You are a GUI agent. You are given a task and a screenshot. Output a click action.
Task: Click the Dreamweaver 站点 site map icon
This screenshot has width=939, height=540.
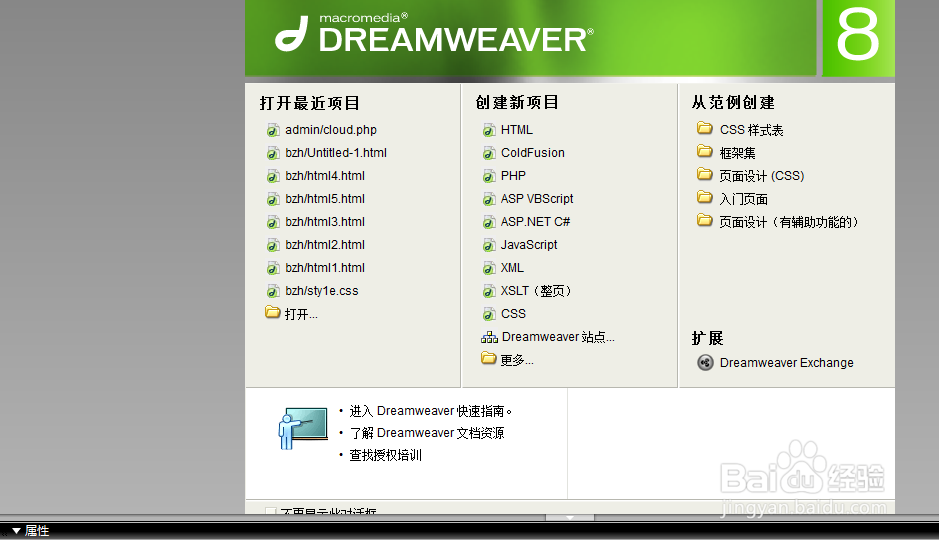(x=489, y=337)
